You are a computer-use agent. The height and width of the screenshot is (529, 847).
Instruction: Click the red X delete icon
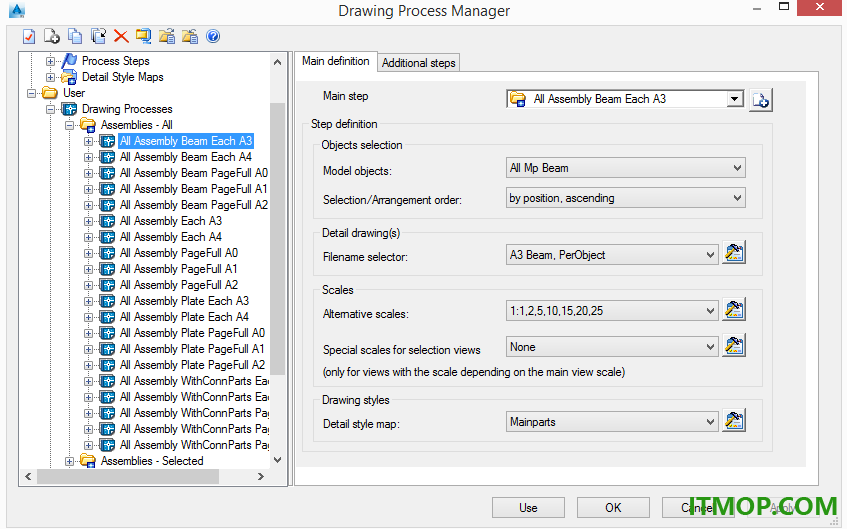(121, 36)
